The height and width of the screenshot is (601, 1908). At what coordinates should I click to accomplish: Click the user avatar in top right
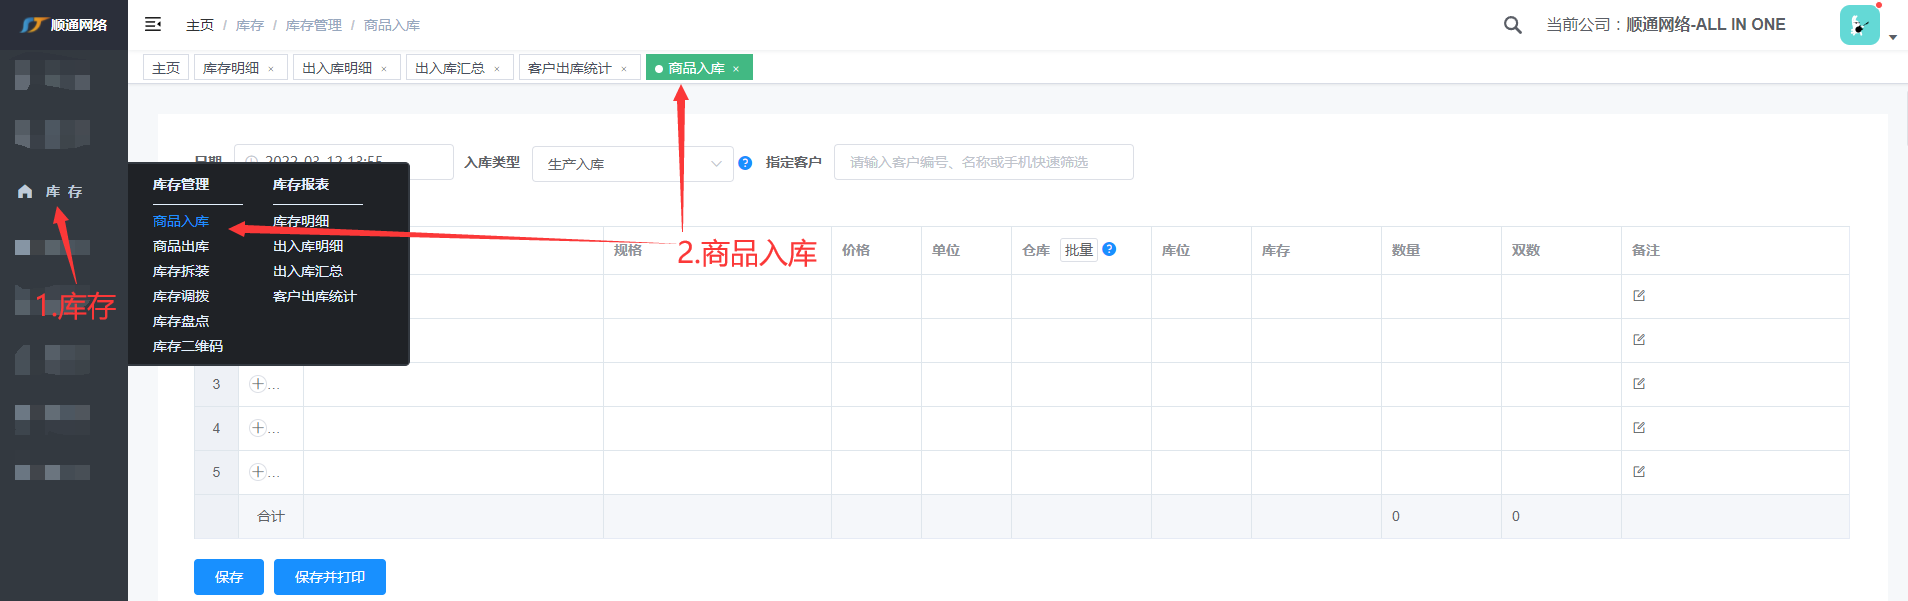coord(1859,25)
